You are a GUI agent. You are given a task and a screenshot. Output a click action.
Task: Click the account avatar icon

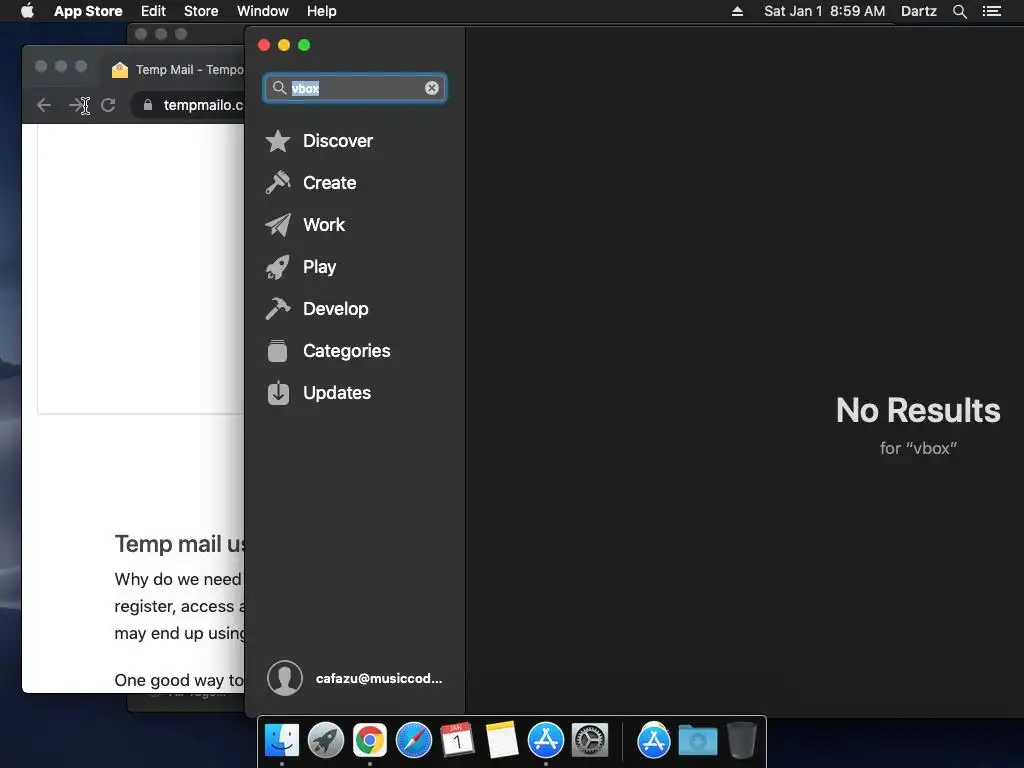(285, 678)
